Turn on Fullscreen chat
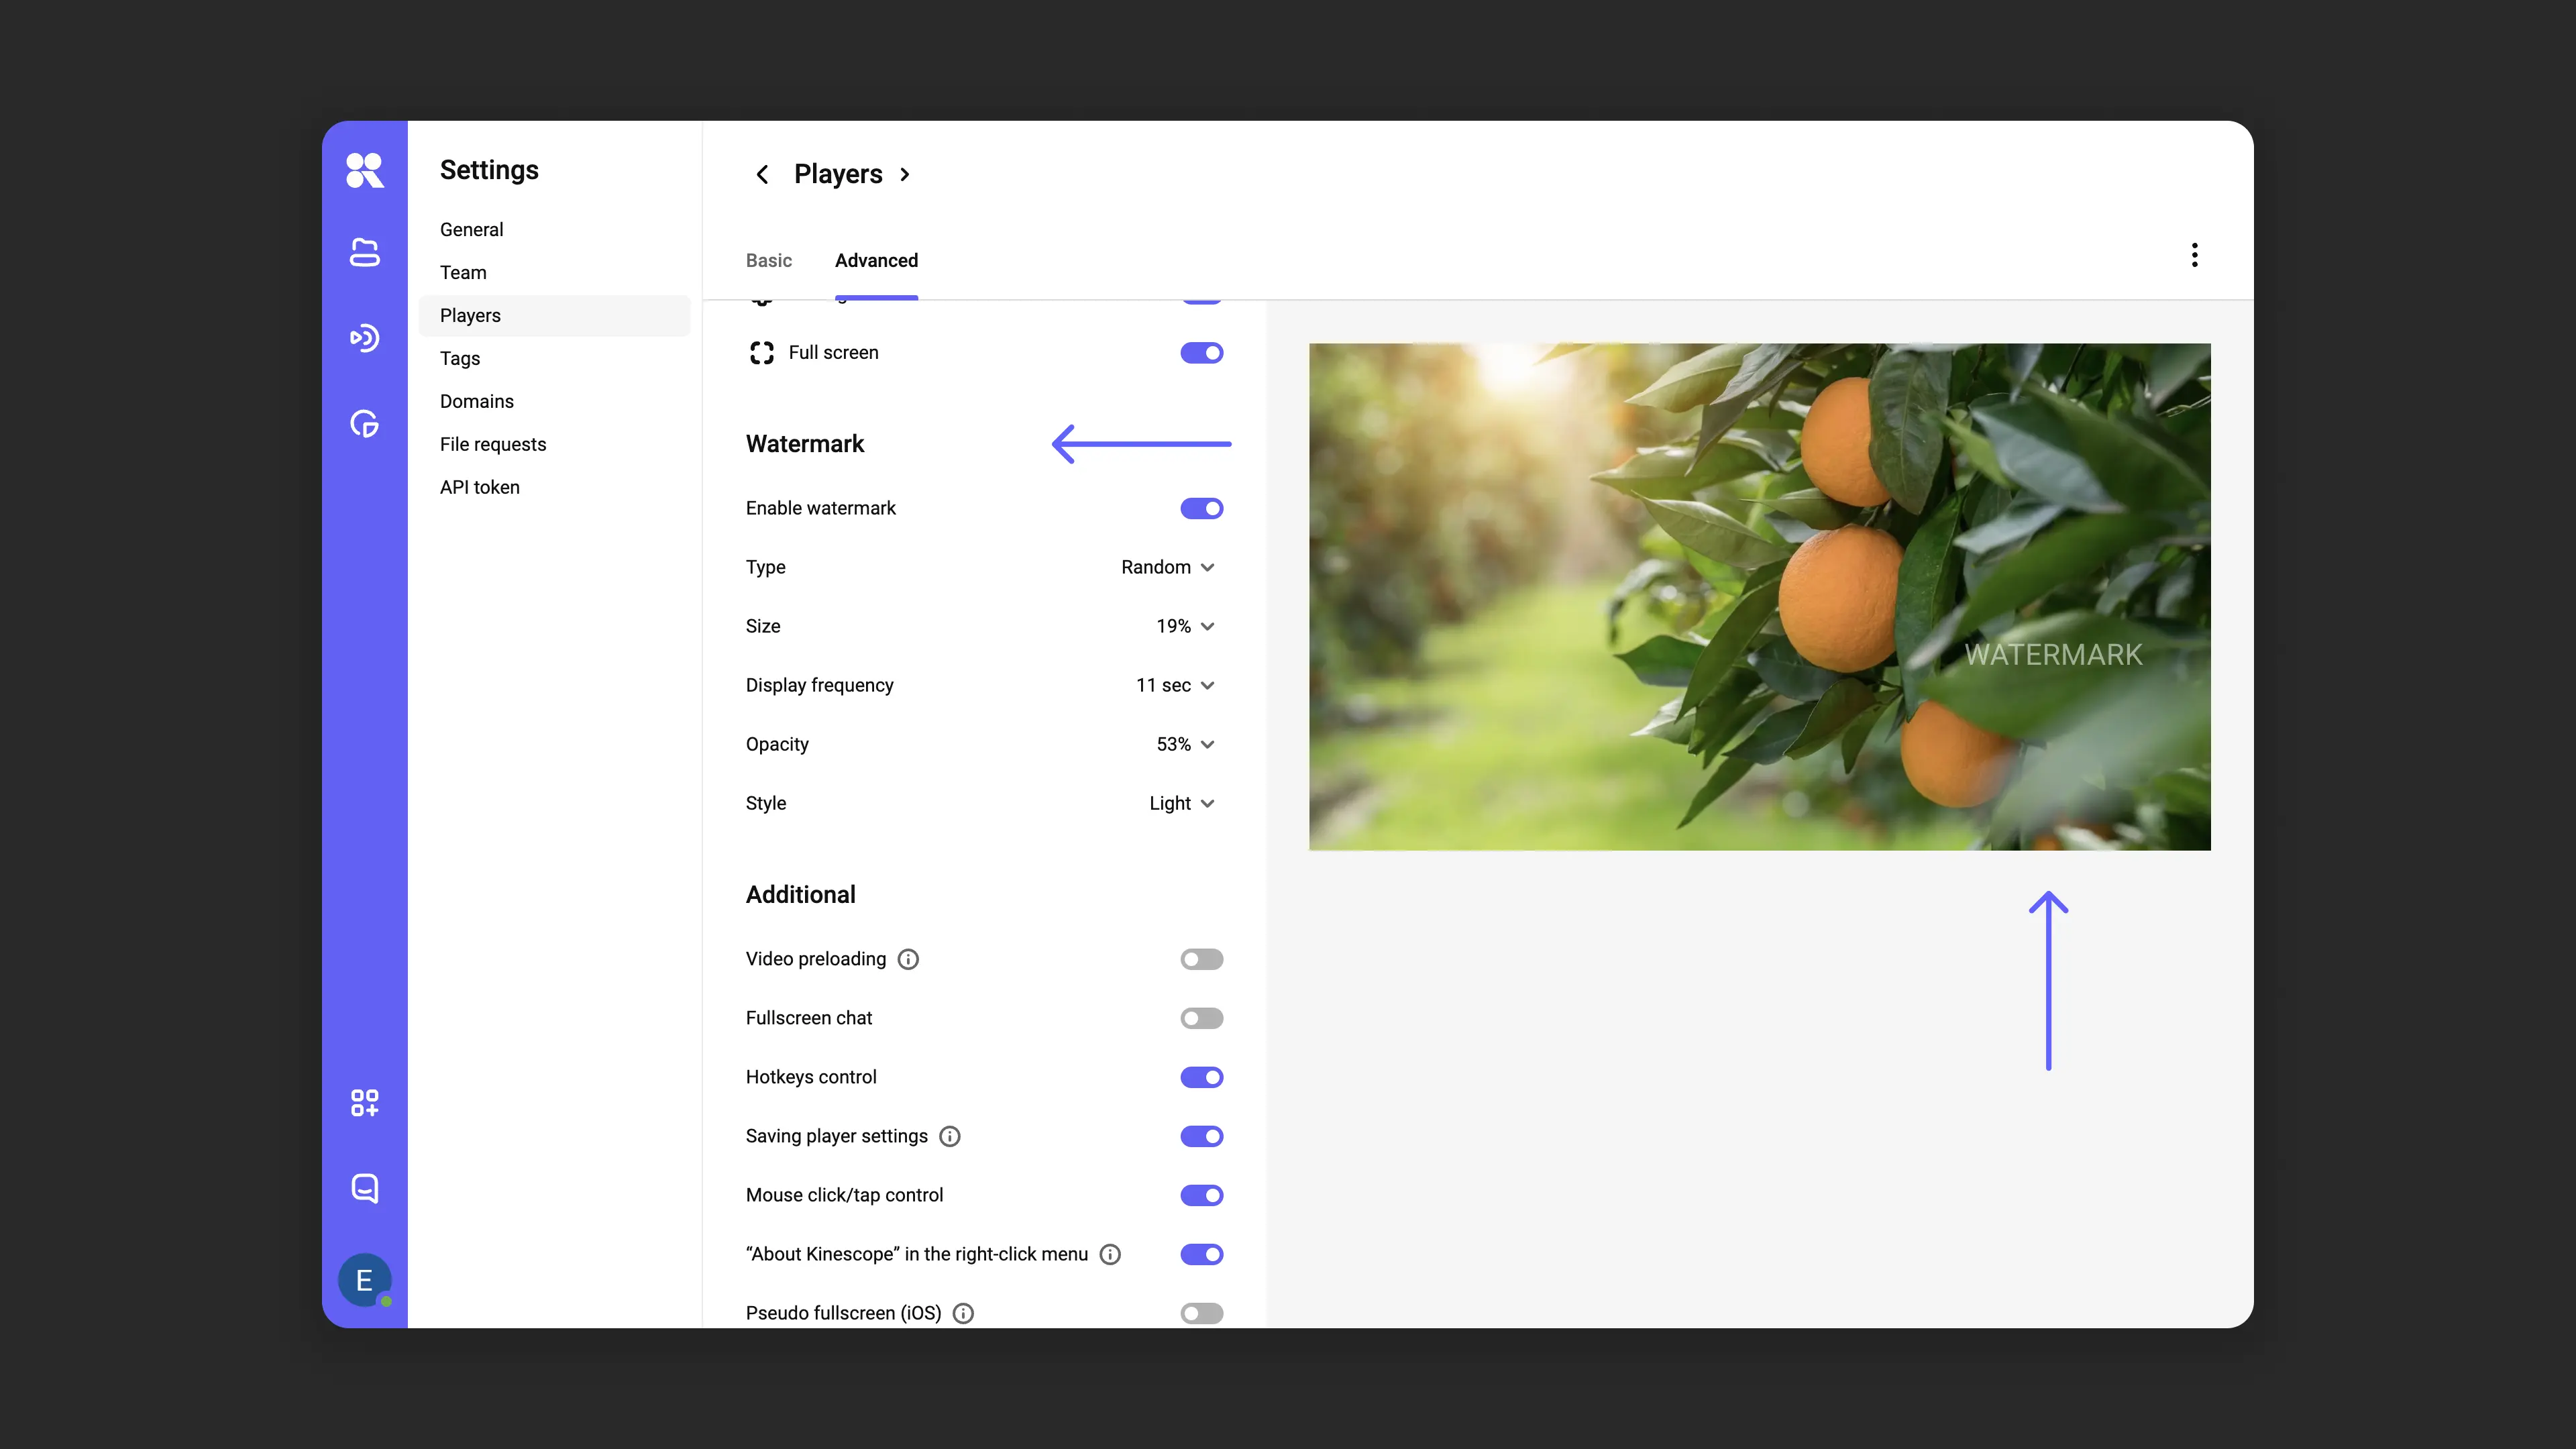Viewport: 2576px width, 1449px height. (x=1201, y=1018)
